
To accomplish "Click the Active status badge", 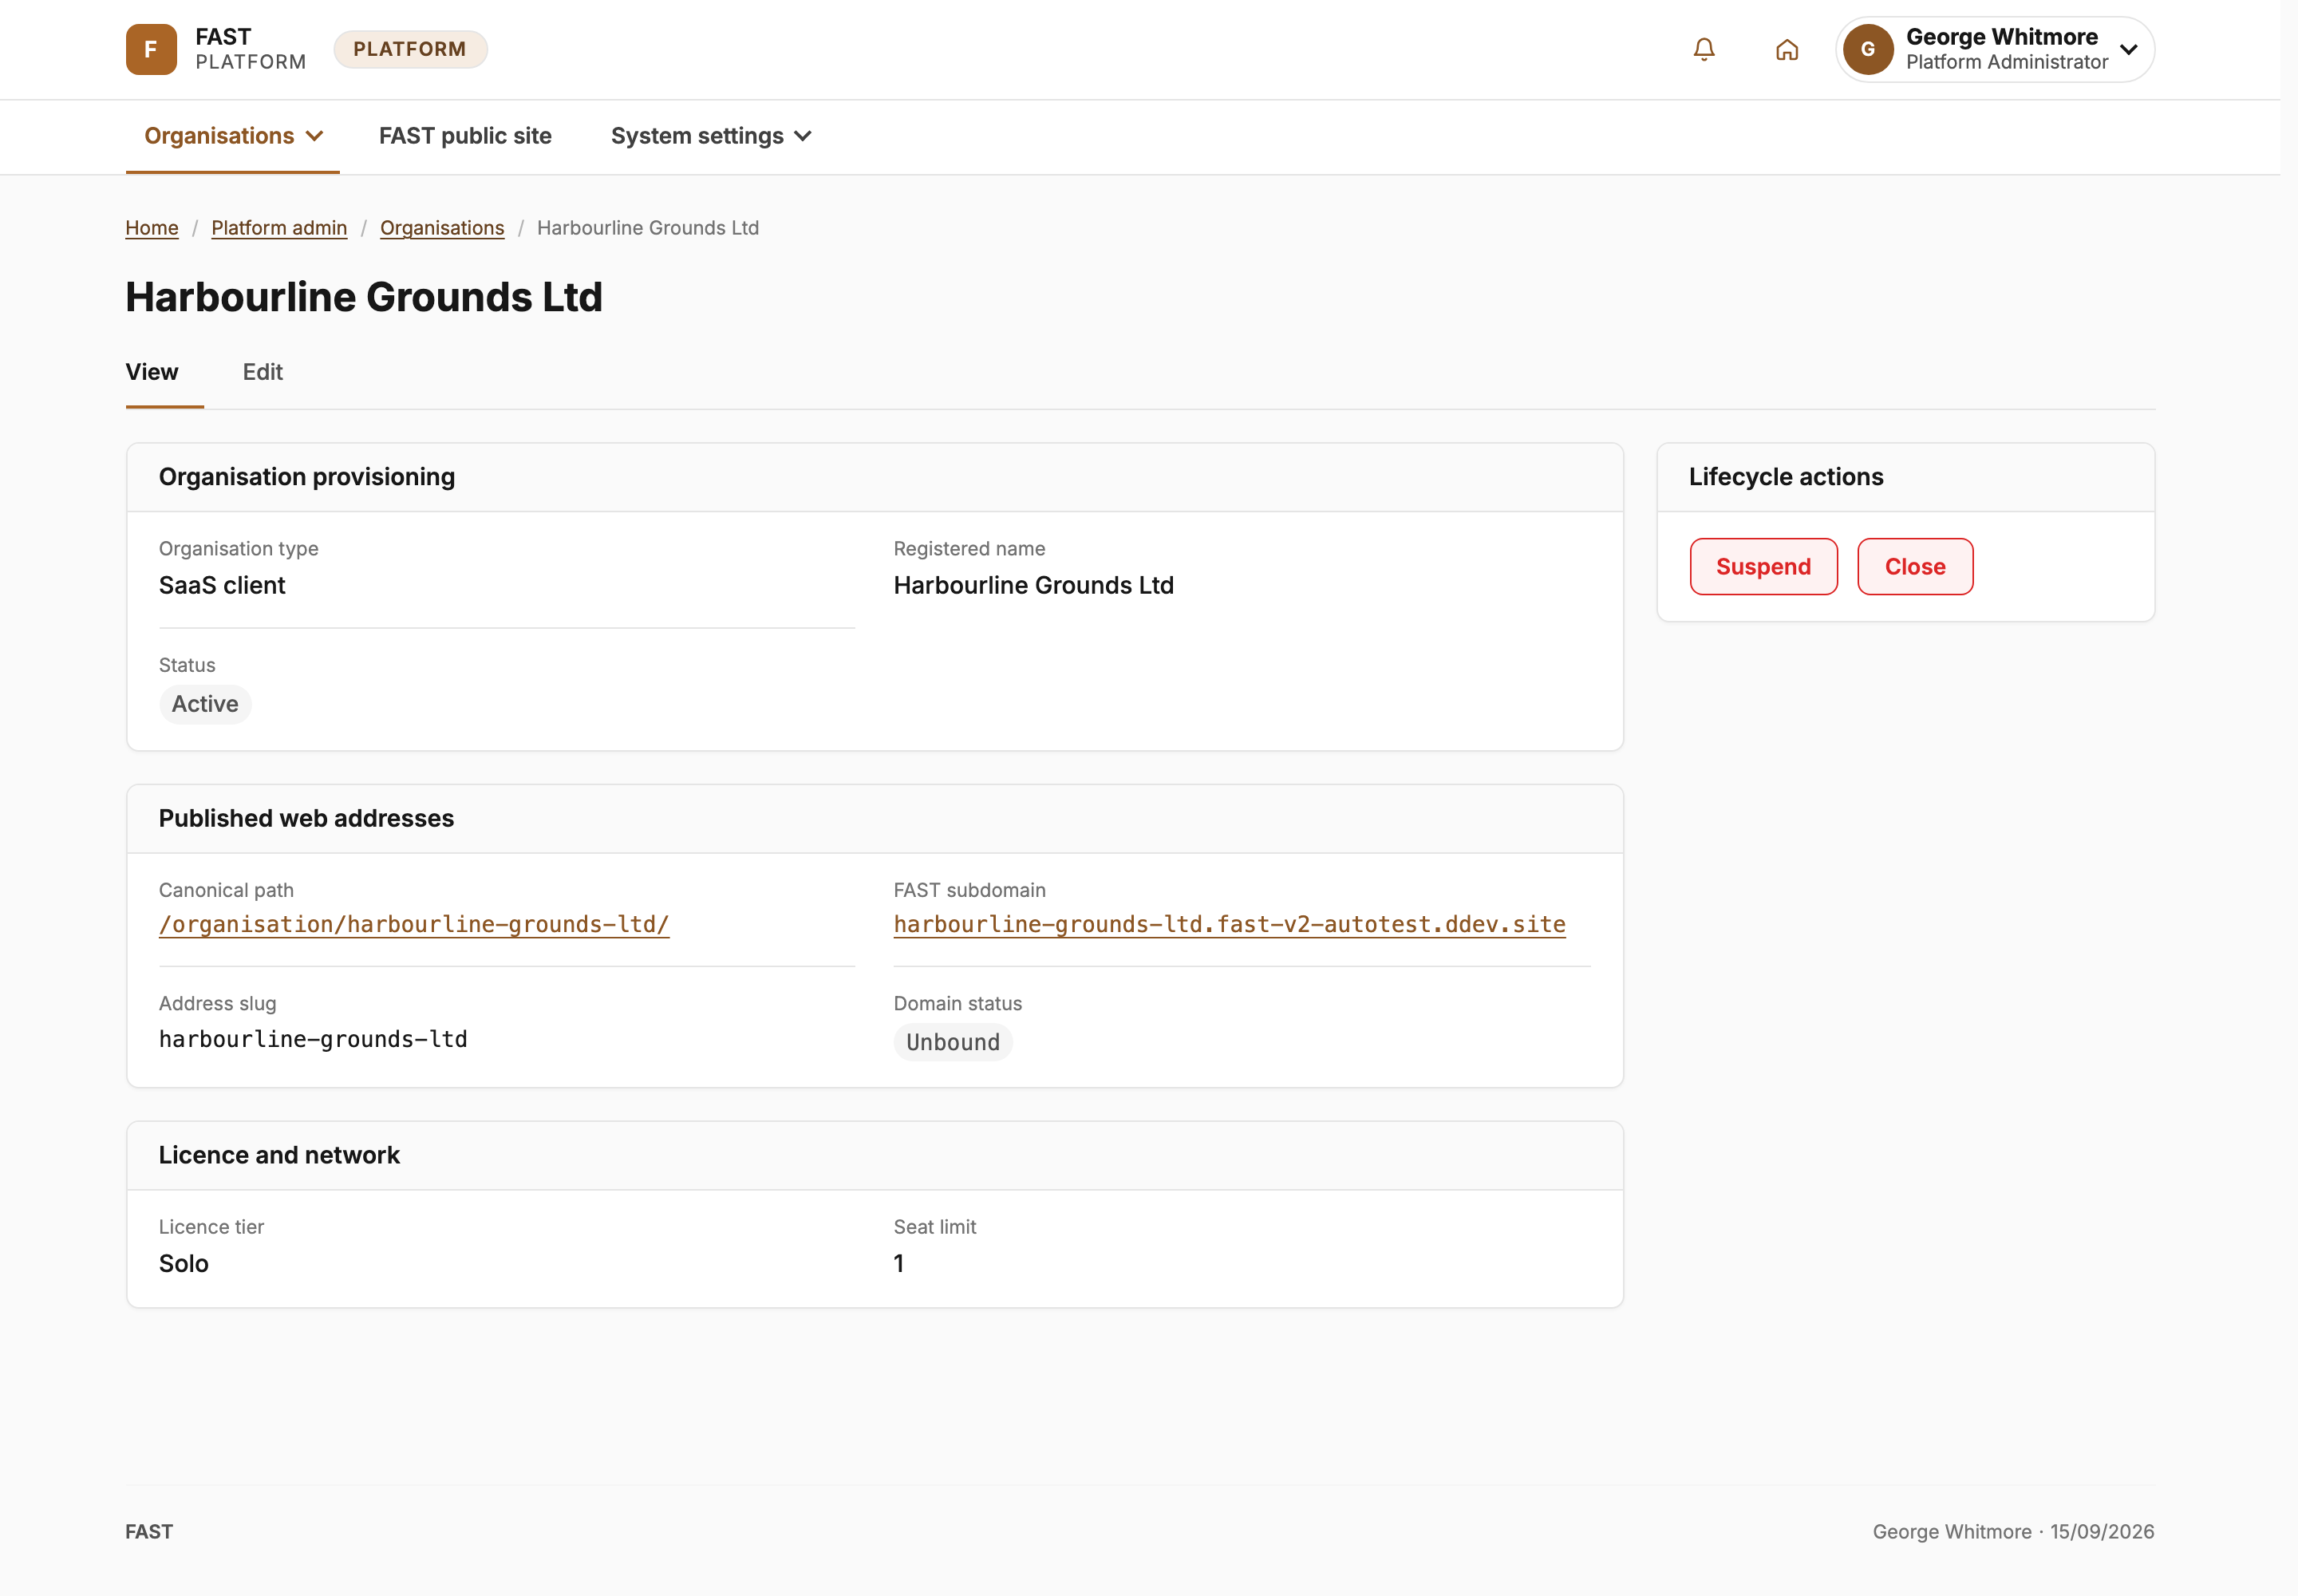I will coord(205,704).
